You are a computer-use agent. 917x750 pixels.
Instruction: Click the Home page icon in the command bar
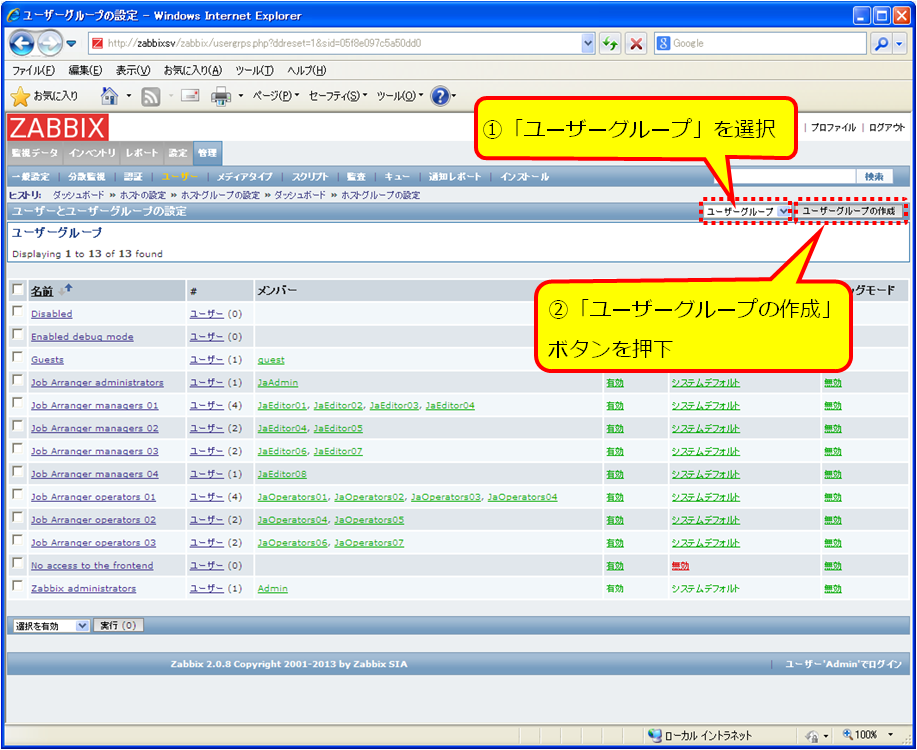(109, 96)
